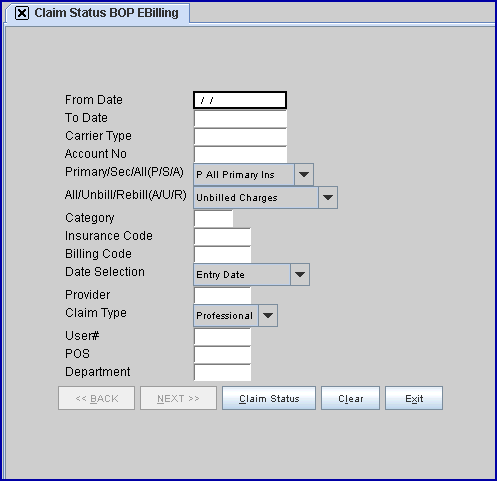Click the Claim Status button

coord(269,398)
